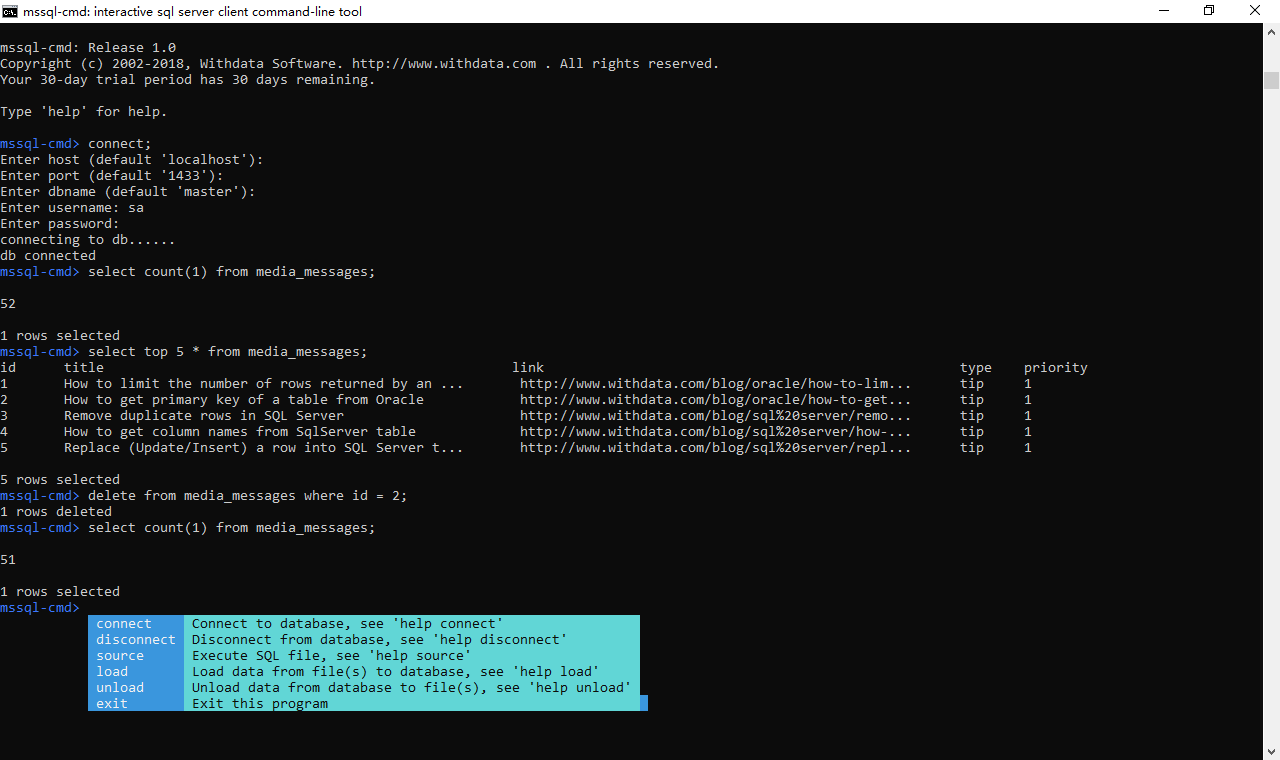
Task: Click the cmd icon in title bar
Action: click(x=10, y=11)
